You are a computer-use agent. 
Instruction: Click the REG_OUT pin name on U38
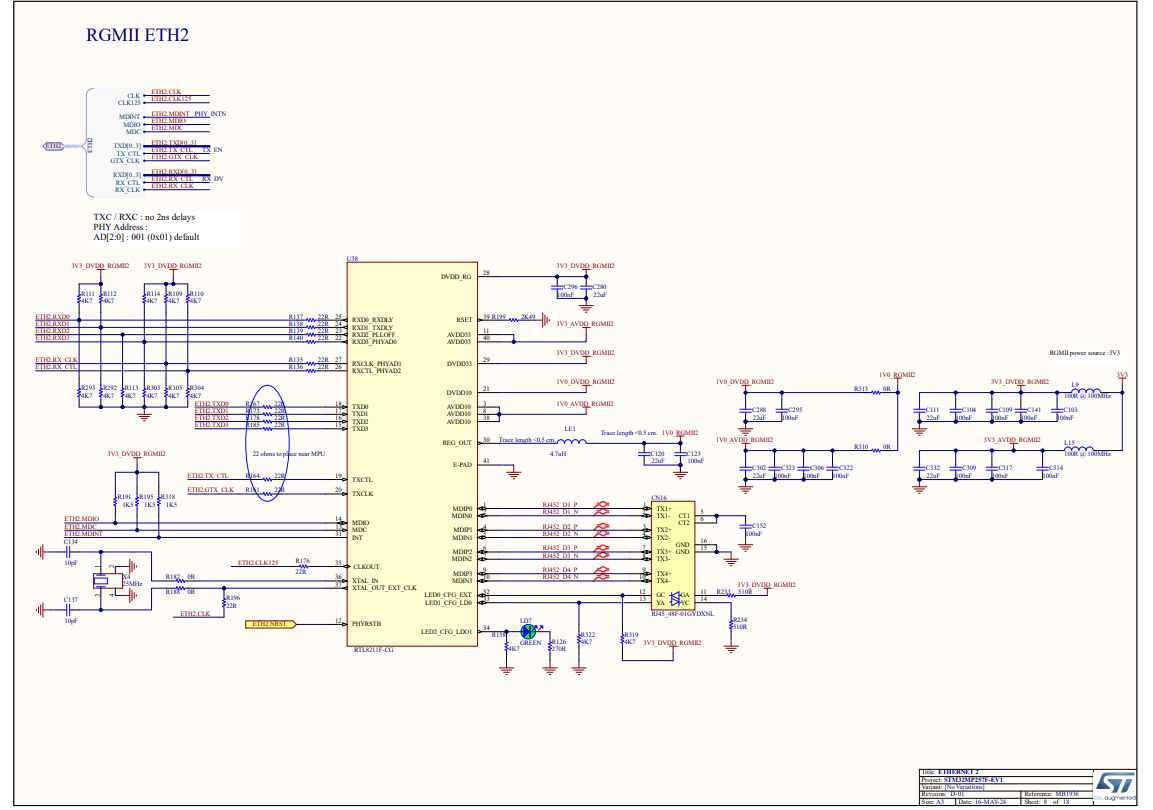[457, 442]
